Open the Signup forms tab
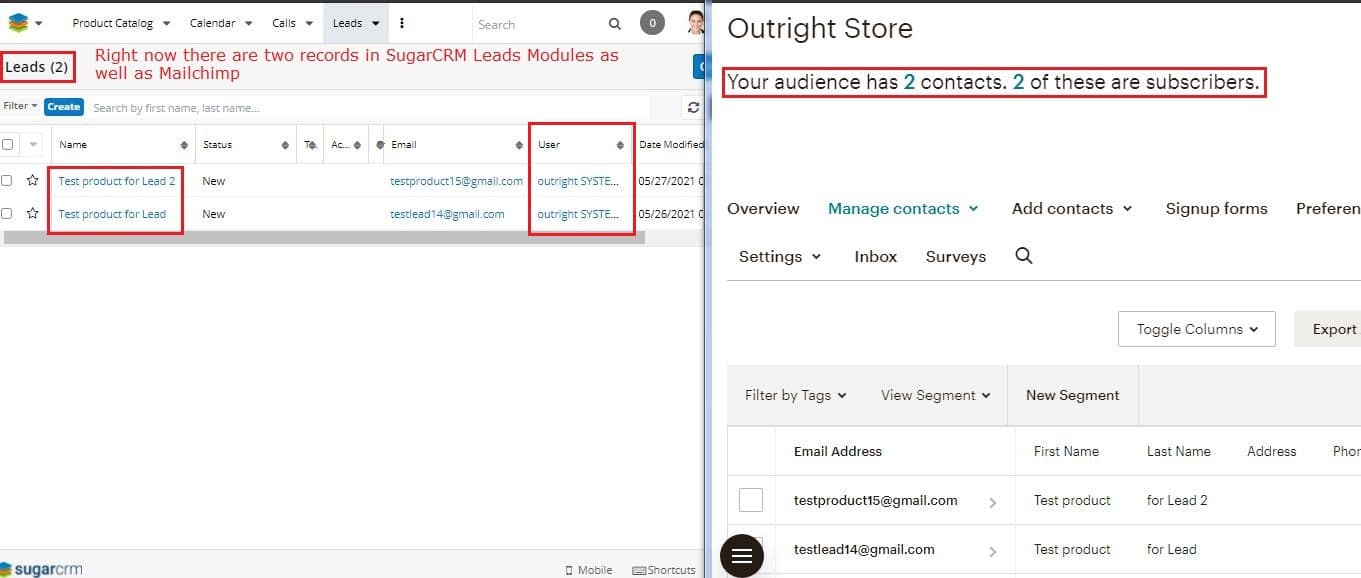The image size is (1361, 578). click(1216, 208)
